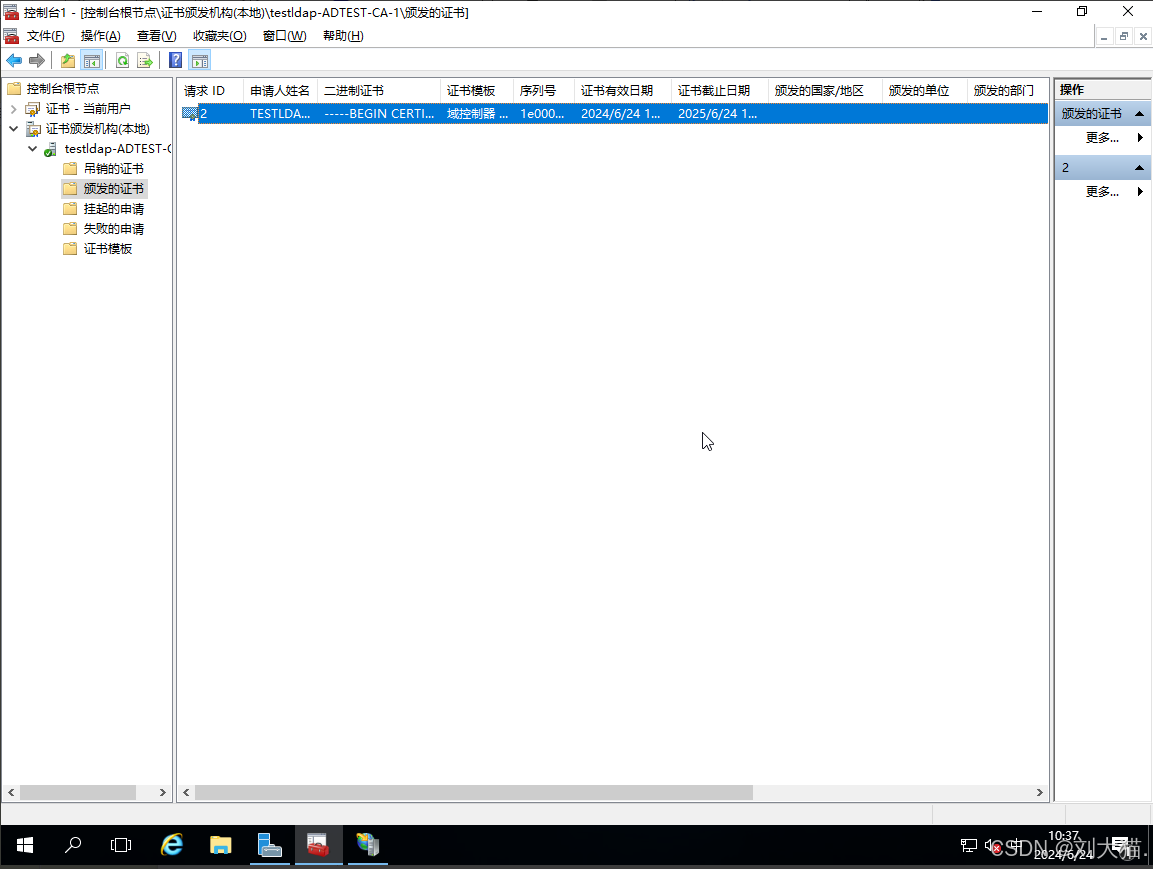Collapse the 颁发的证书 actions section

(1139, 114)
